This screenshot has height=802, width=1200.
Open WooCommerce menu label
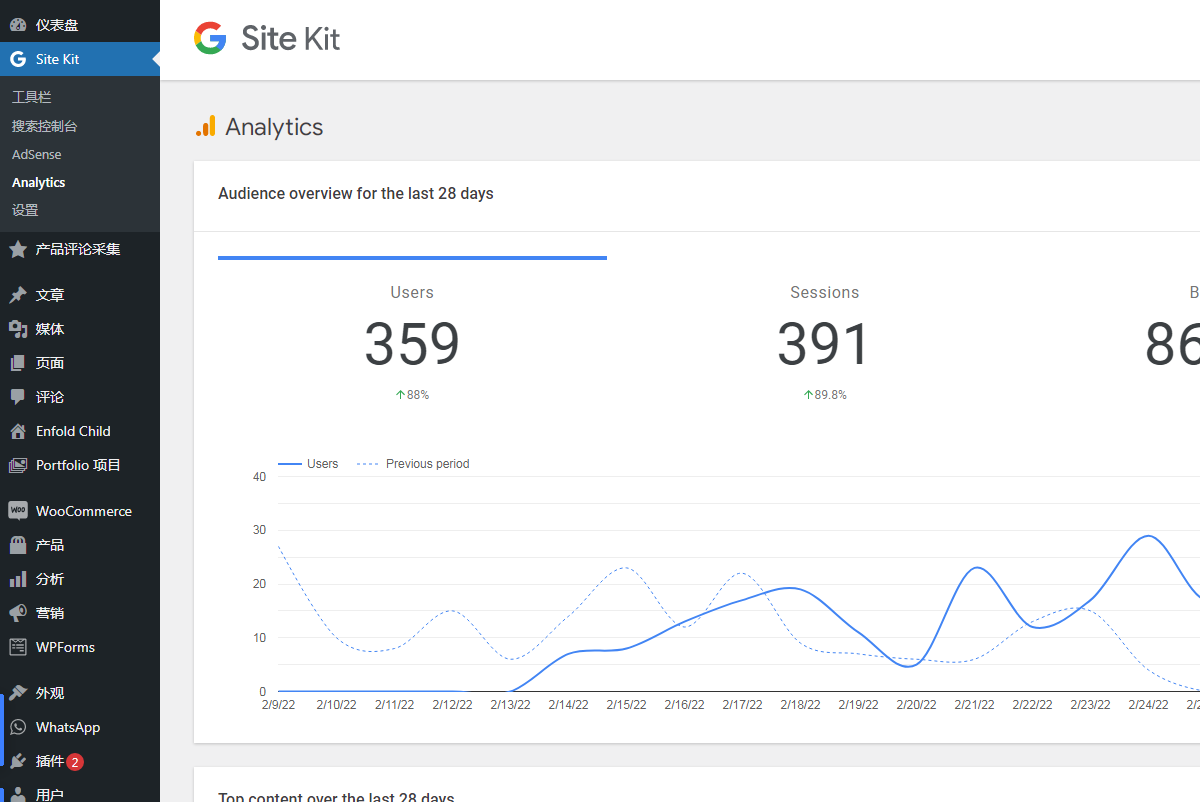click(x=84, y=511)
